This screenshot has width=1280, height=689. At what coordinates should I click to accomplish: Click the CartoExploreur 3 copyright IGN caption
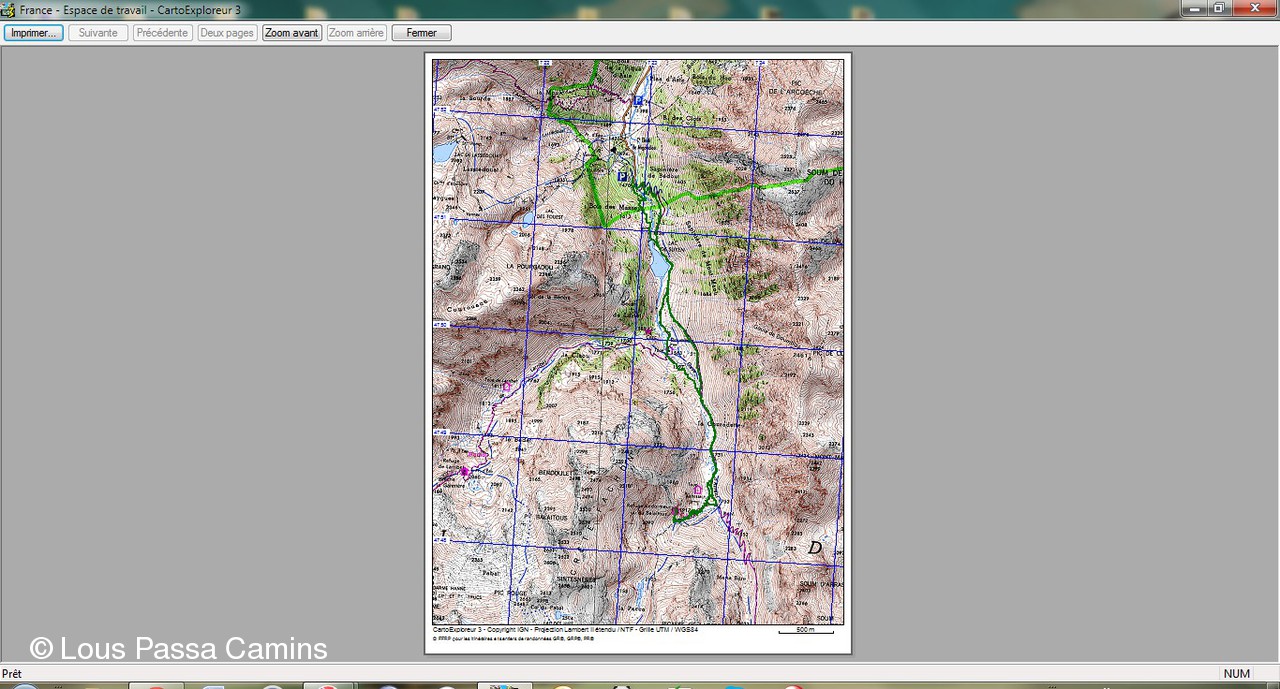[x=565, y=630]
